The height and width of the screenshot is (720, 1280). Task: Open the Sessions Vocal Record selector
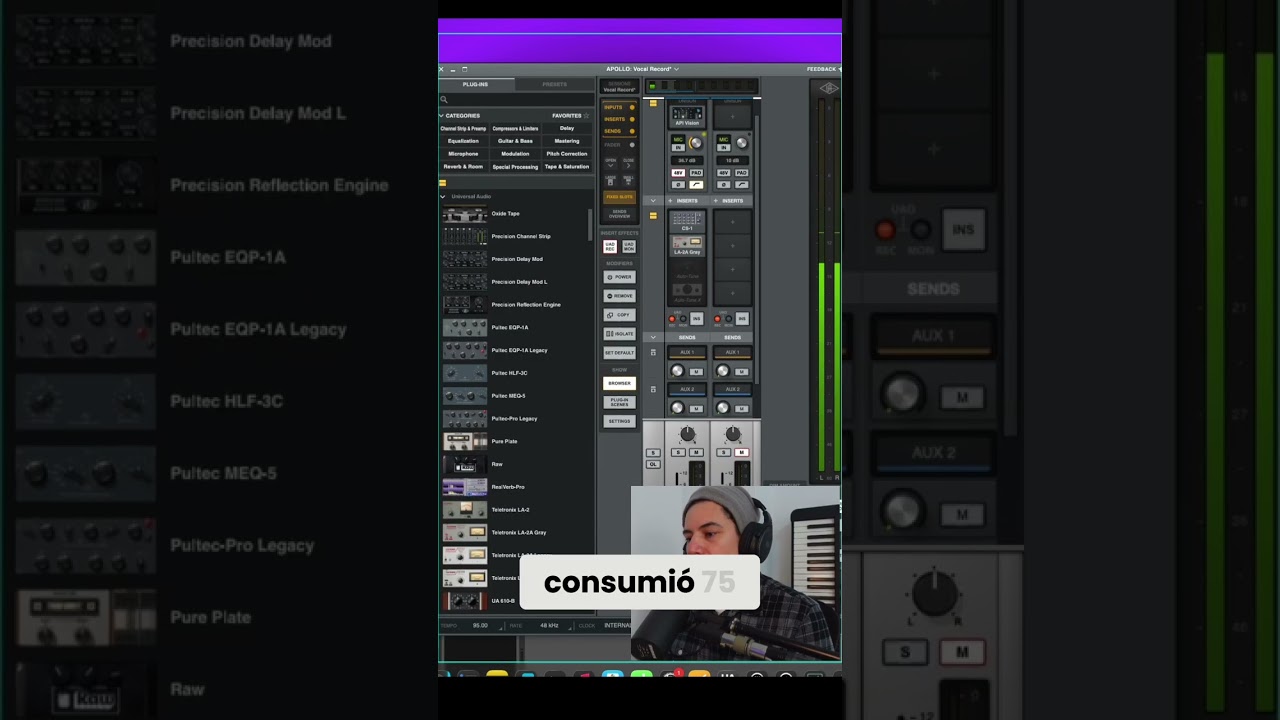click(619, 87)
